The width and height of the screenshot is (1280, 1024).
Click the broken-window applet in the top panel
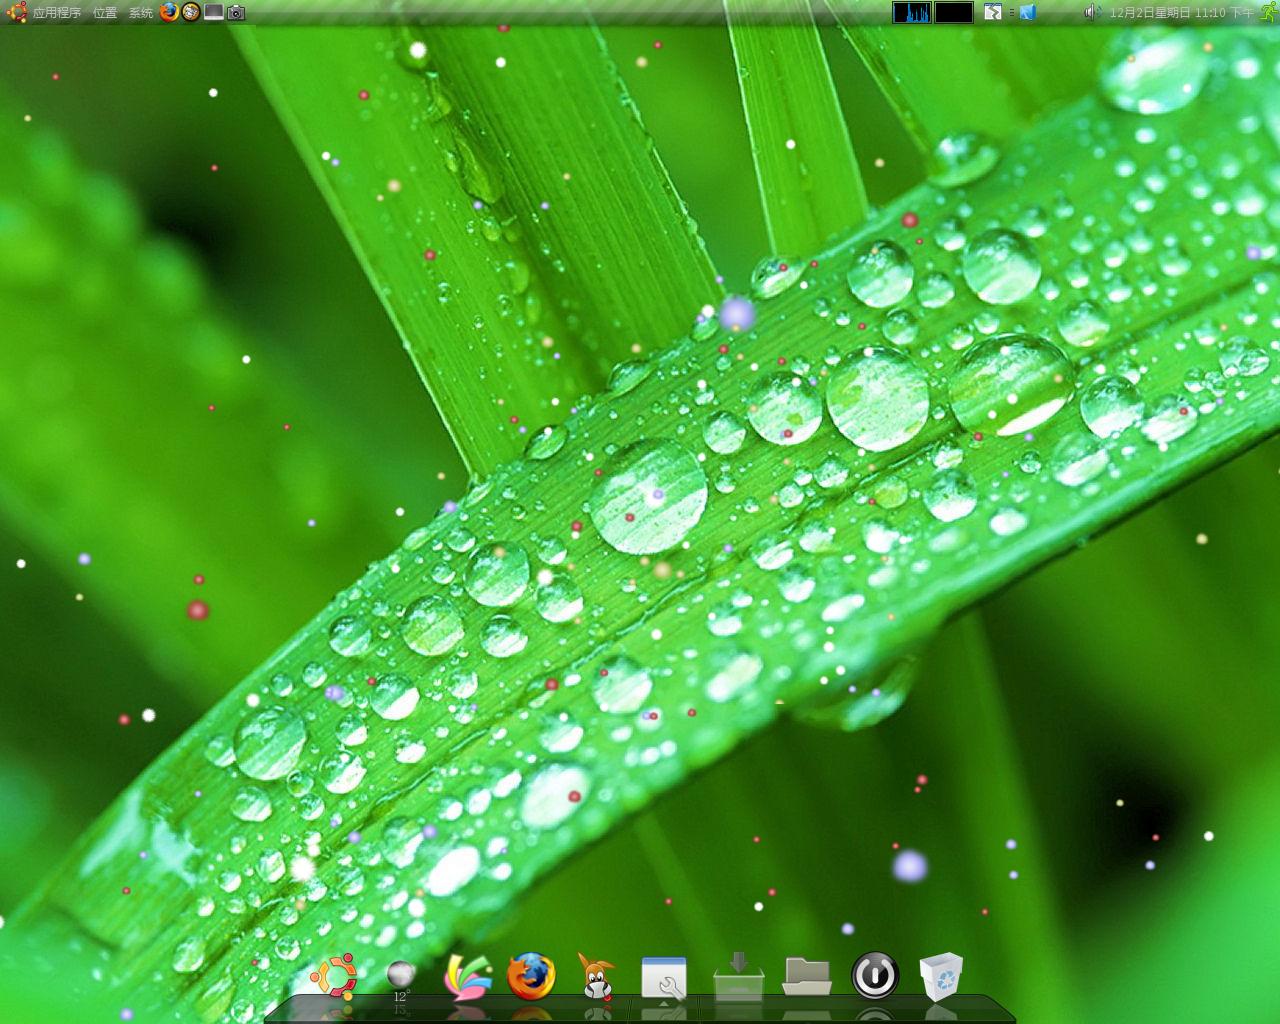point(993,12)
